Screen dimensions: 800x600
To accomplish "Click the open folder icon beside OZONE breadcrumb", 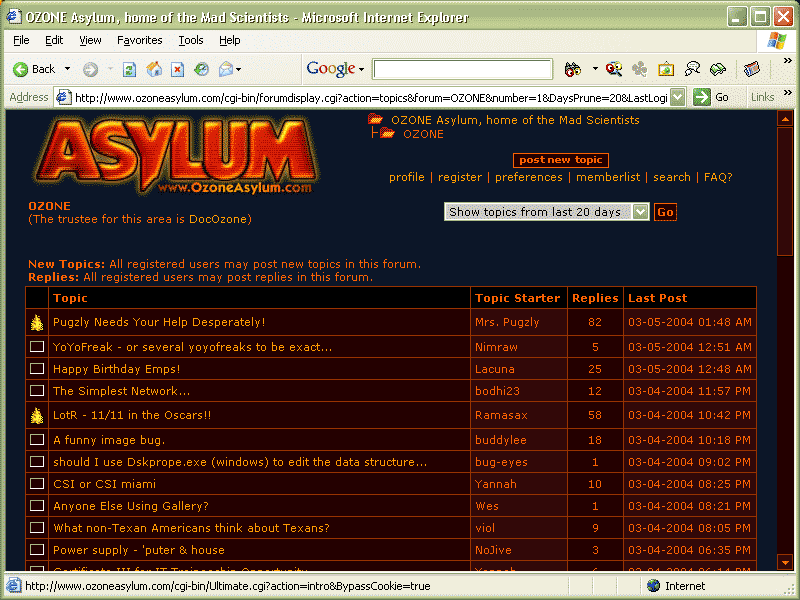I will [388, 134].
